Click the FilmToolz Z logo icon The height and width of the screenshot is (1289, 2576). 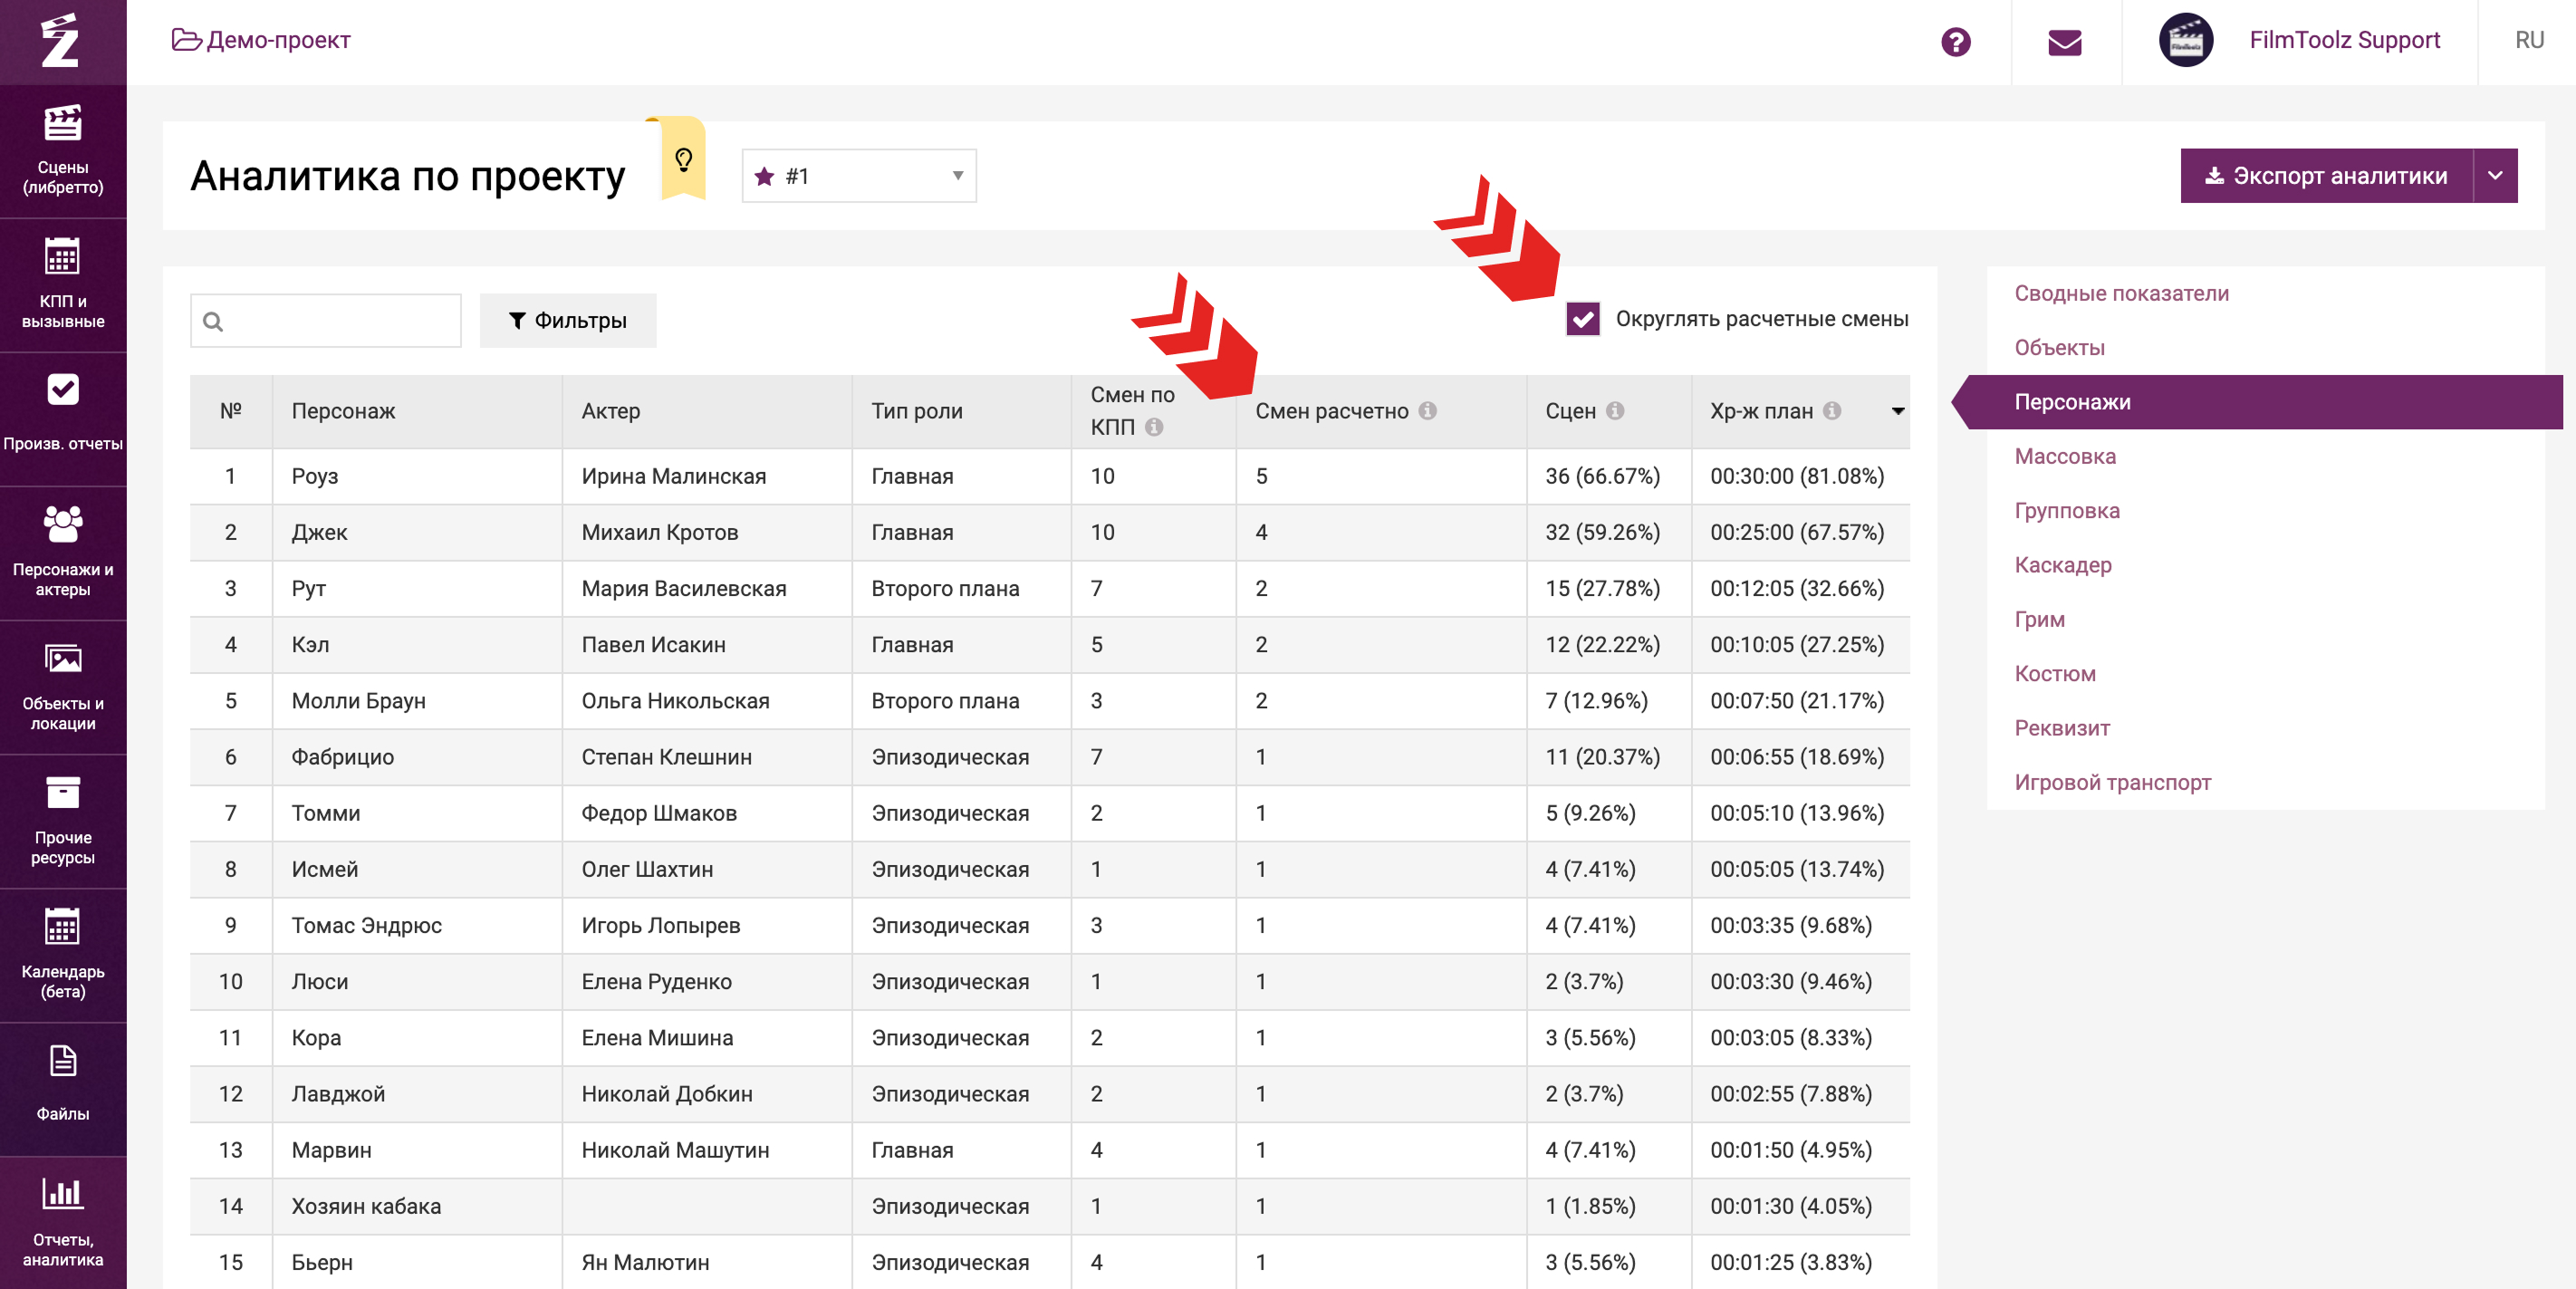[60, 41]
